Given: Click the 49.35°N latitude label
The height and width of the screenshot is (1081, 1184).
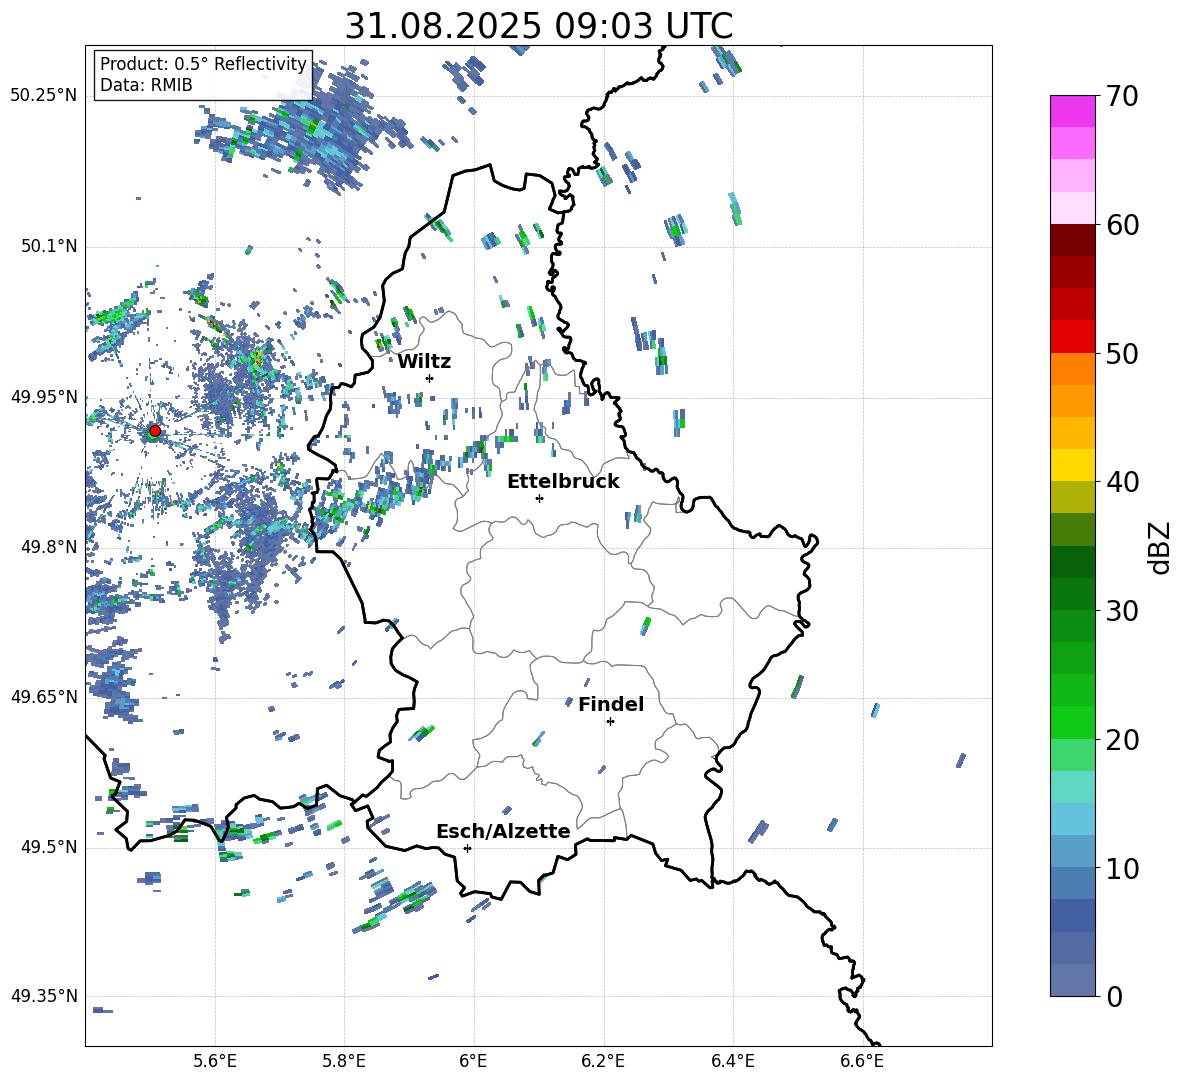Looking at the screenshot, I should pos(44,996).
